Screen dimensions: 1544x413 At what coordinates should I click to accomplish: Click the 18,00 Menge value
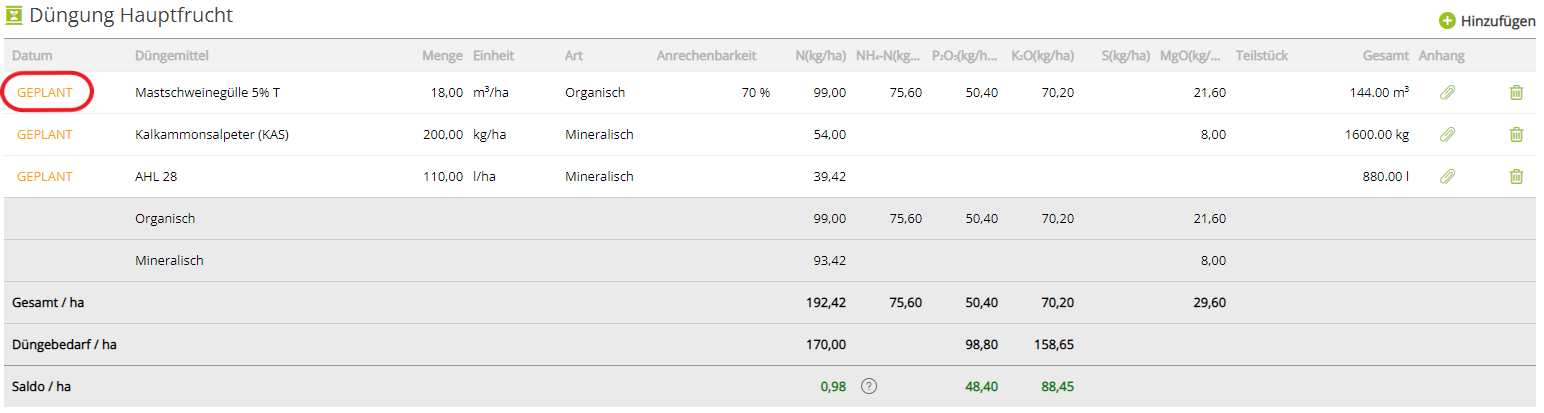click(x=446, y=92)
